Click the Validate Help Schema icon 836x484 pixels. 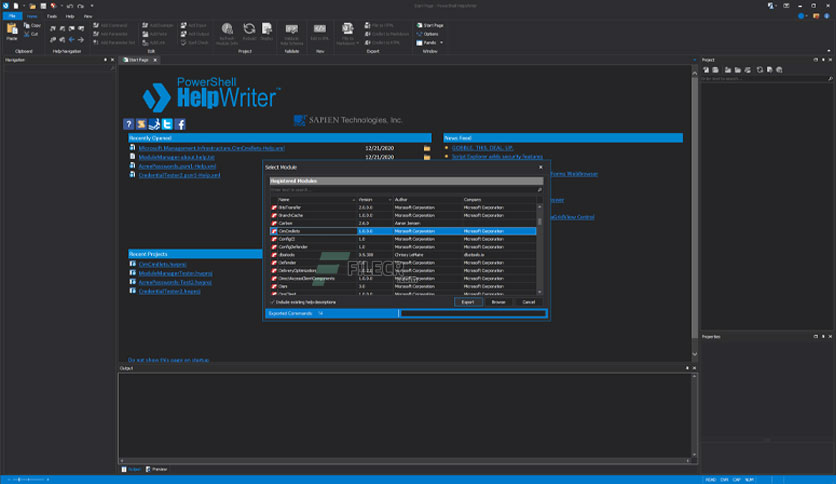click(292, 29)
